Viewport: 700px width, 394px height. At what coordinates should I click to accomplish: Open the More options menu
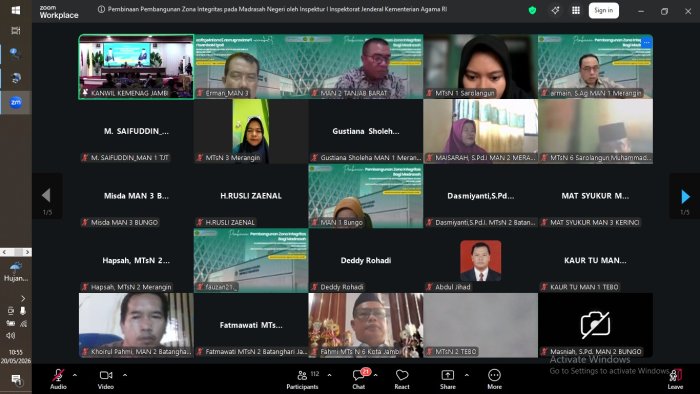494,379
